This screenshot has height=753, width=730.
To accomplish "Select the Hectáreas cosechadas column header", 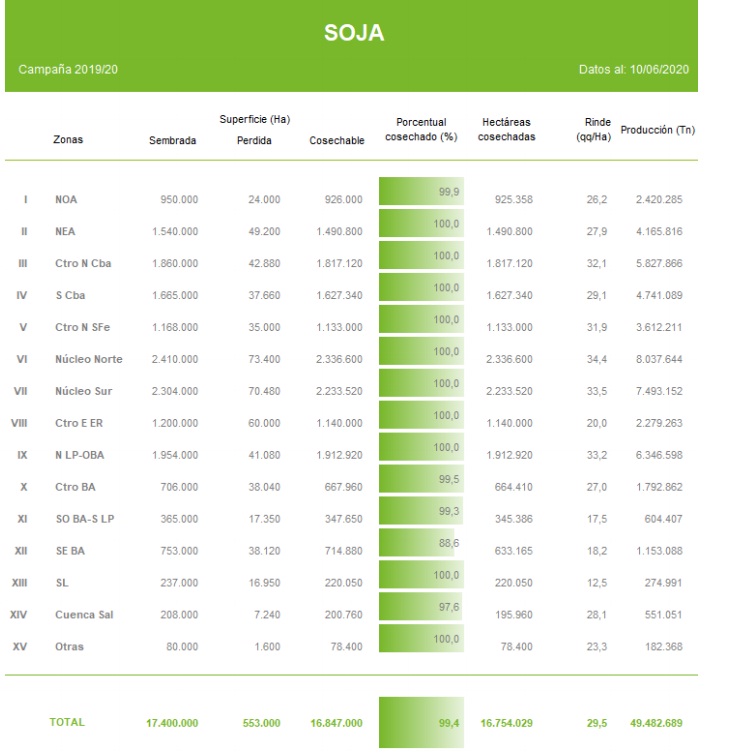I will (505, 129).
